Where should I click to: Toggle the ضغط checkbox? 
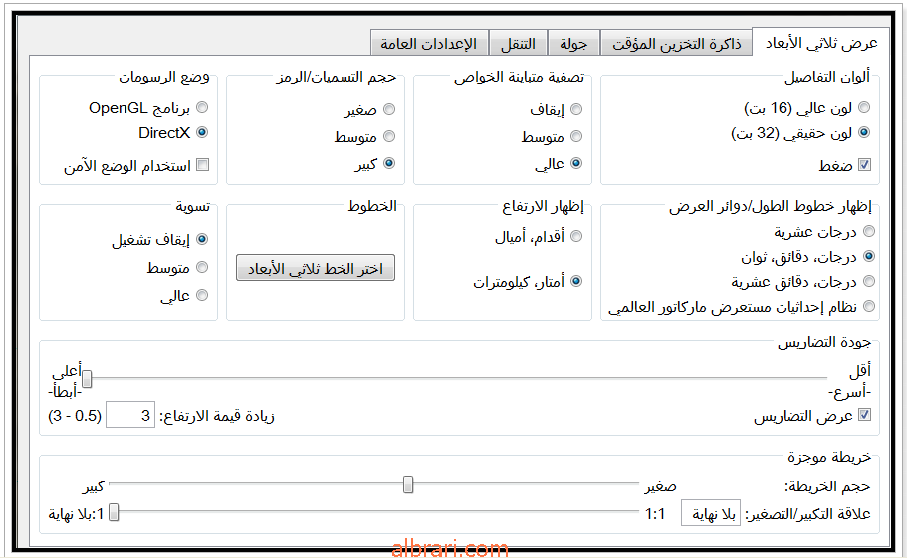point(864,165)
